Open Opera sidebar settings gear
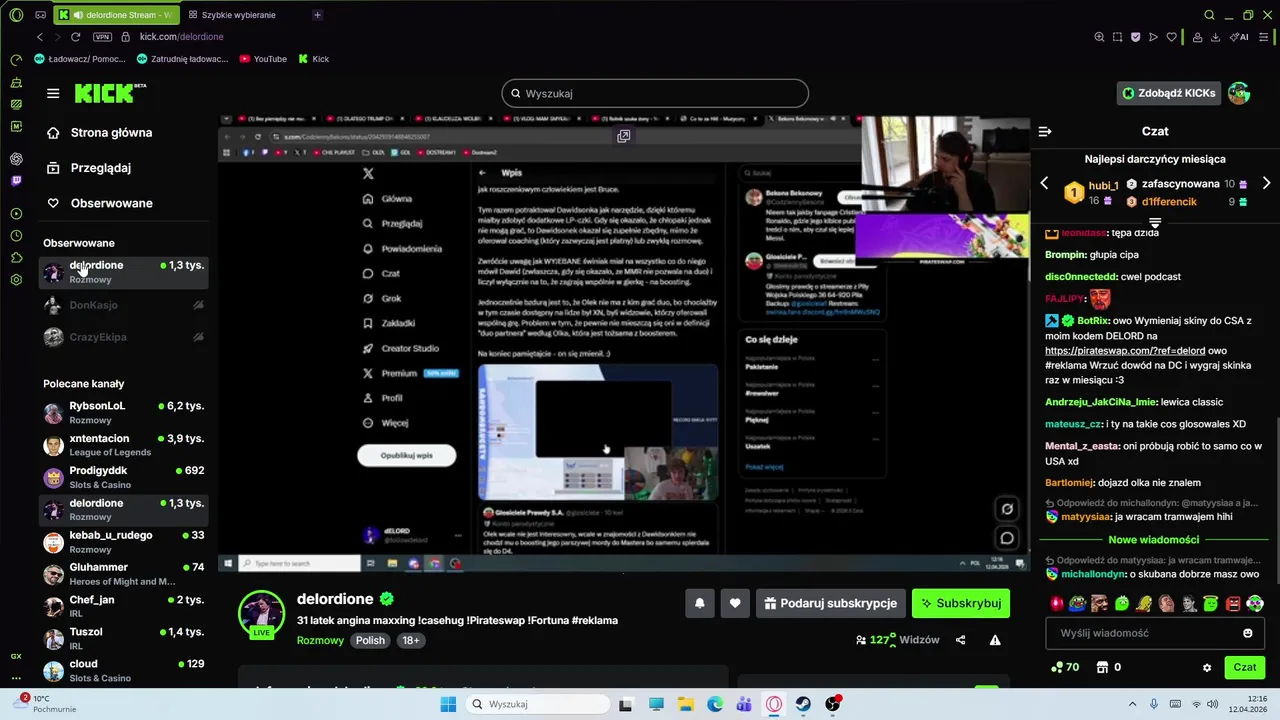 [x=16, y=280]
